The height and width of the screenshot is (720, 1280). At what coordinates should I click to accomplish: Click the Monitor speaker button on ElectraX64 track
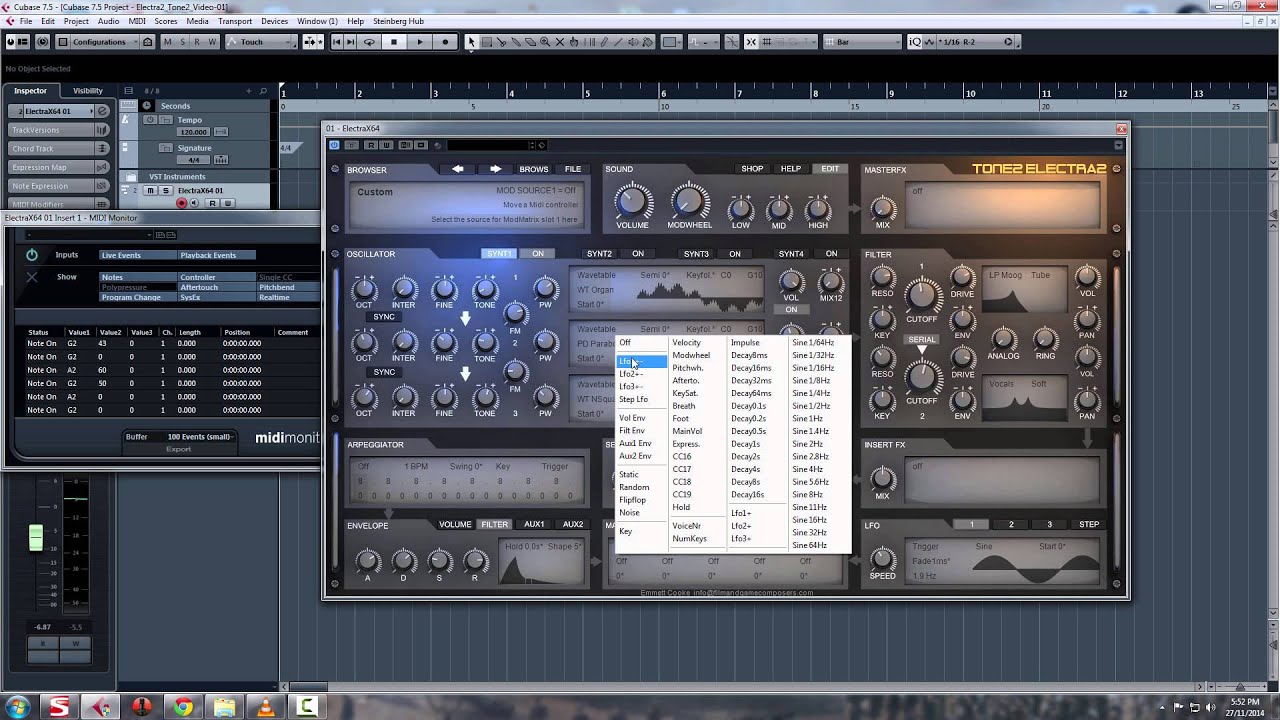tap(196, 203)
